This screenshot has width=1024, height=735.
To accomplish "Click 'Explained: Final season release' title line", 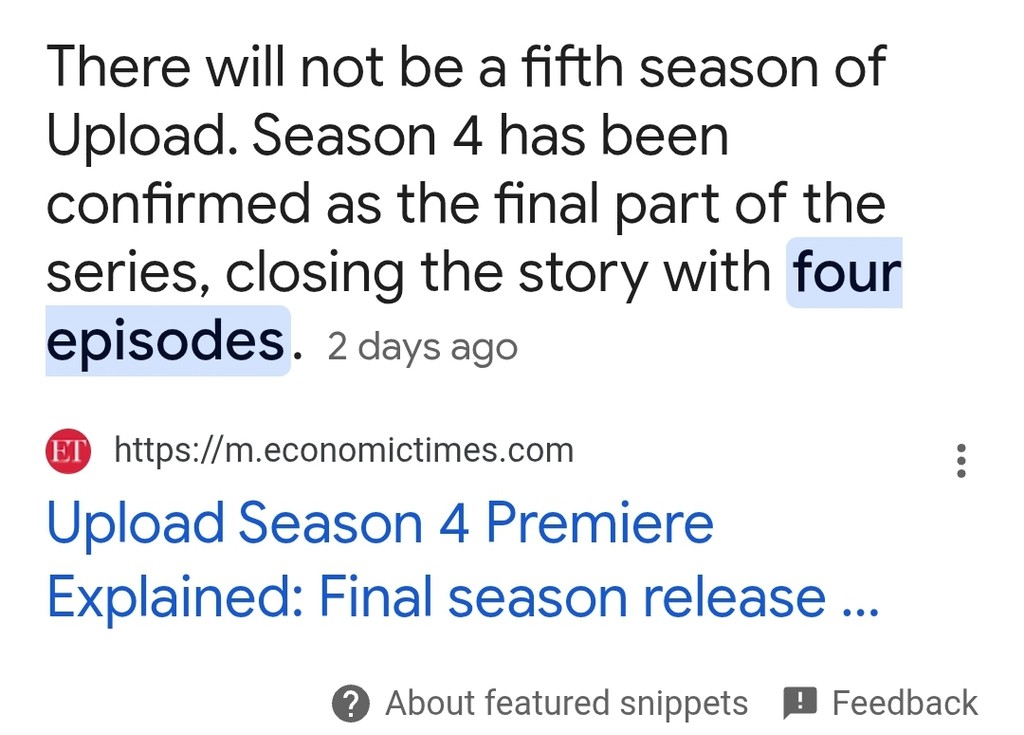I will [x=436, y=597].
